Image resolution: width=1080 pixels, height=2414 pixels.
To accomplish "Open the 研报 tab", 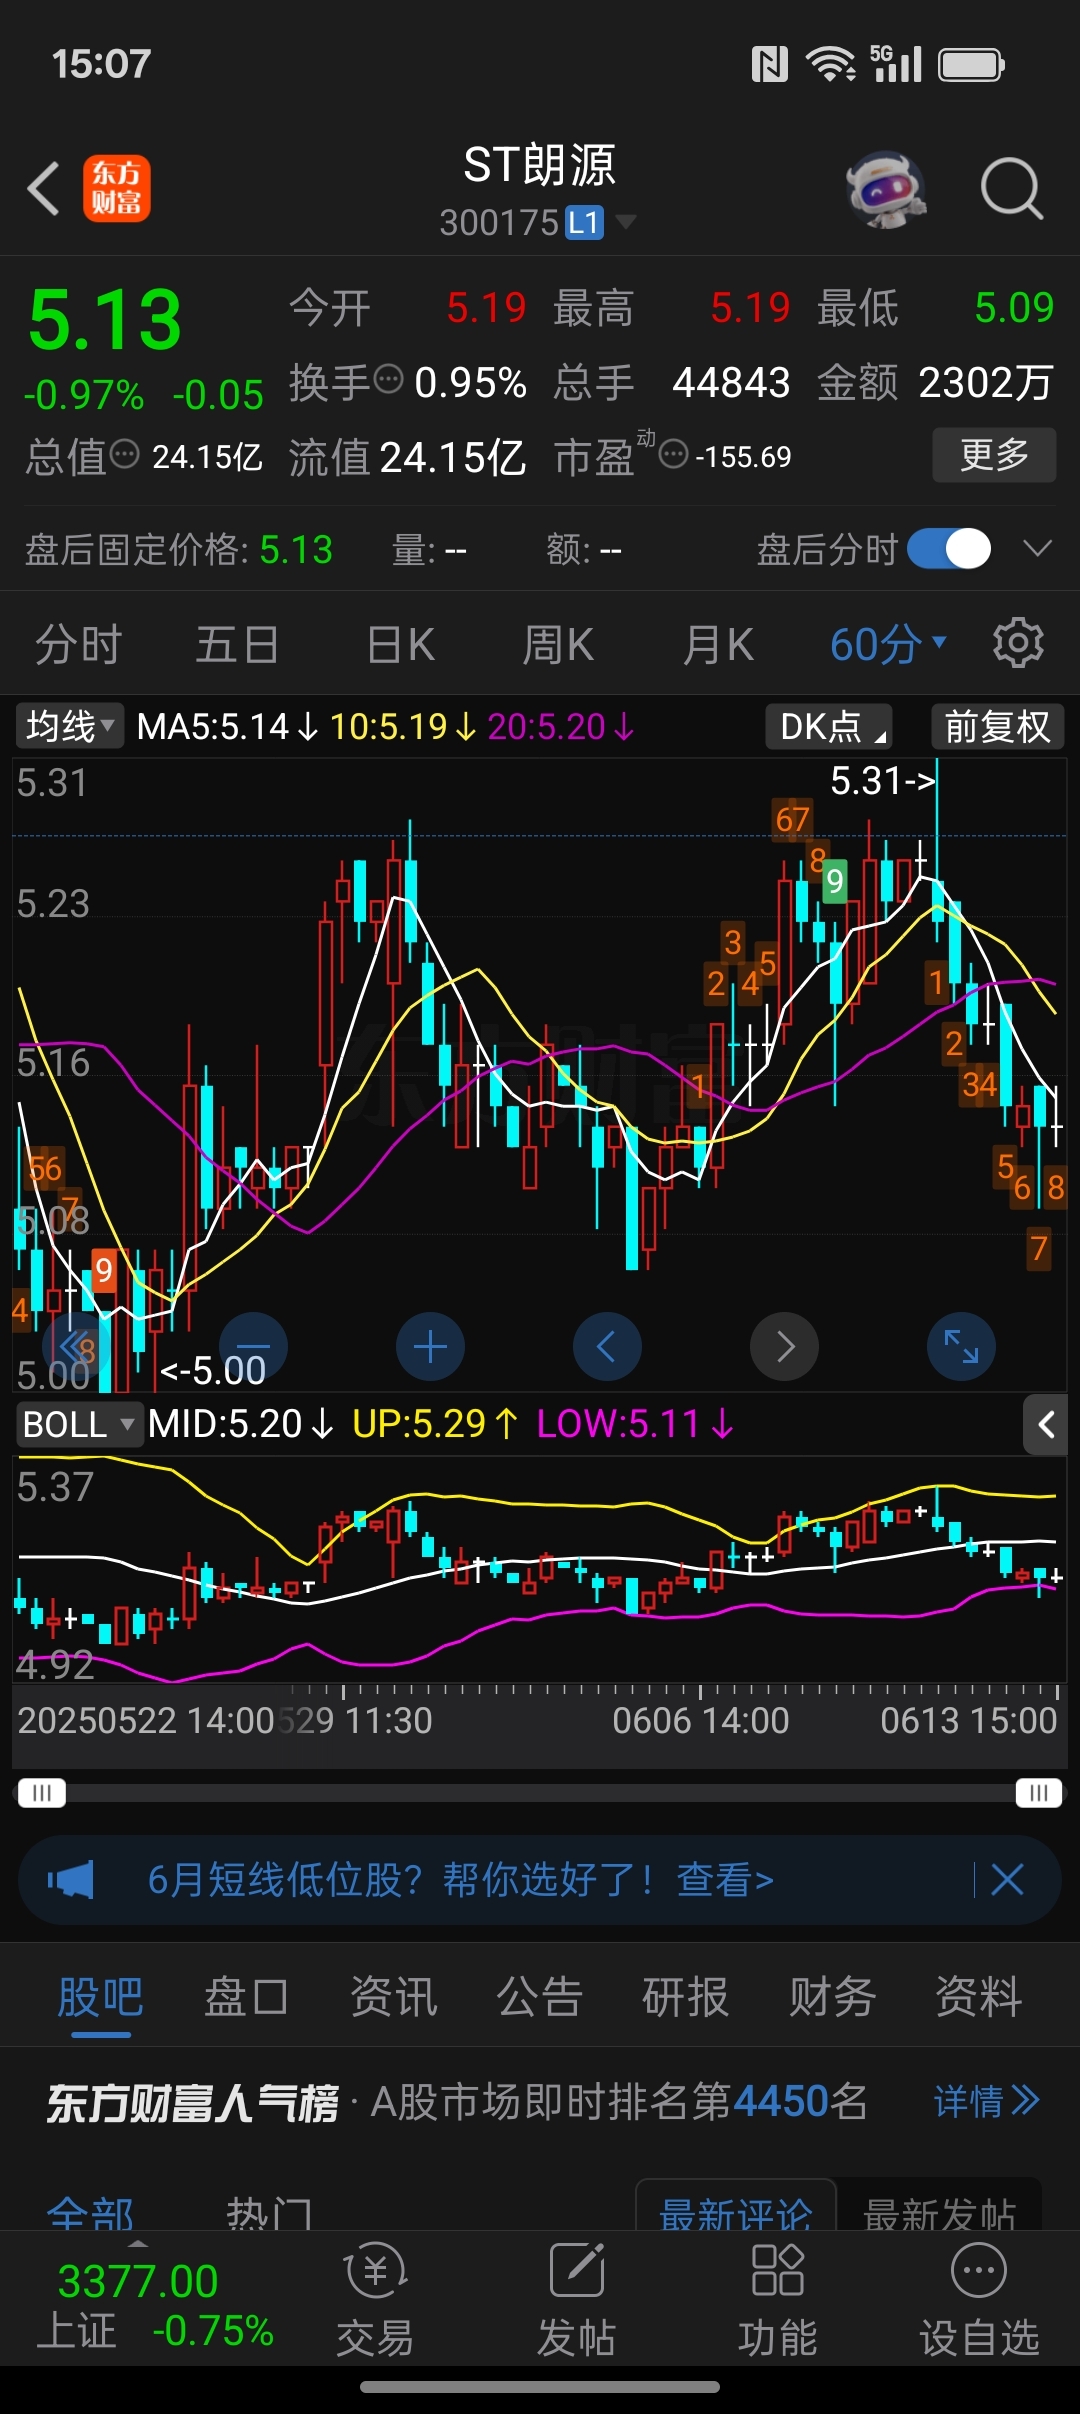I will click(x=685, y=1997).
